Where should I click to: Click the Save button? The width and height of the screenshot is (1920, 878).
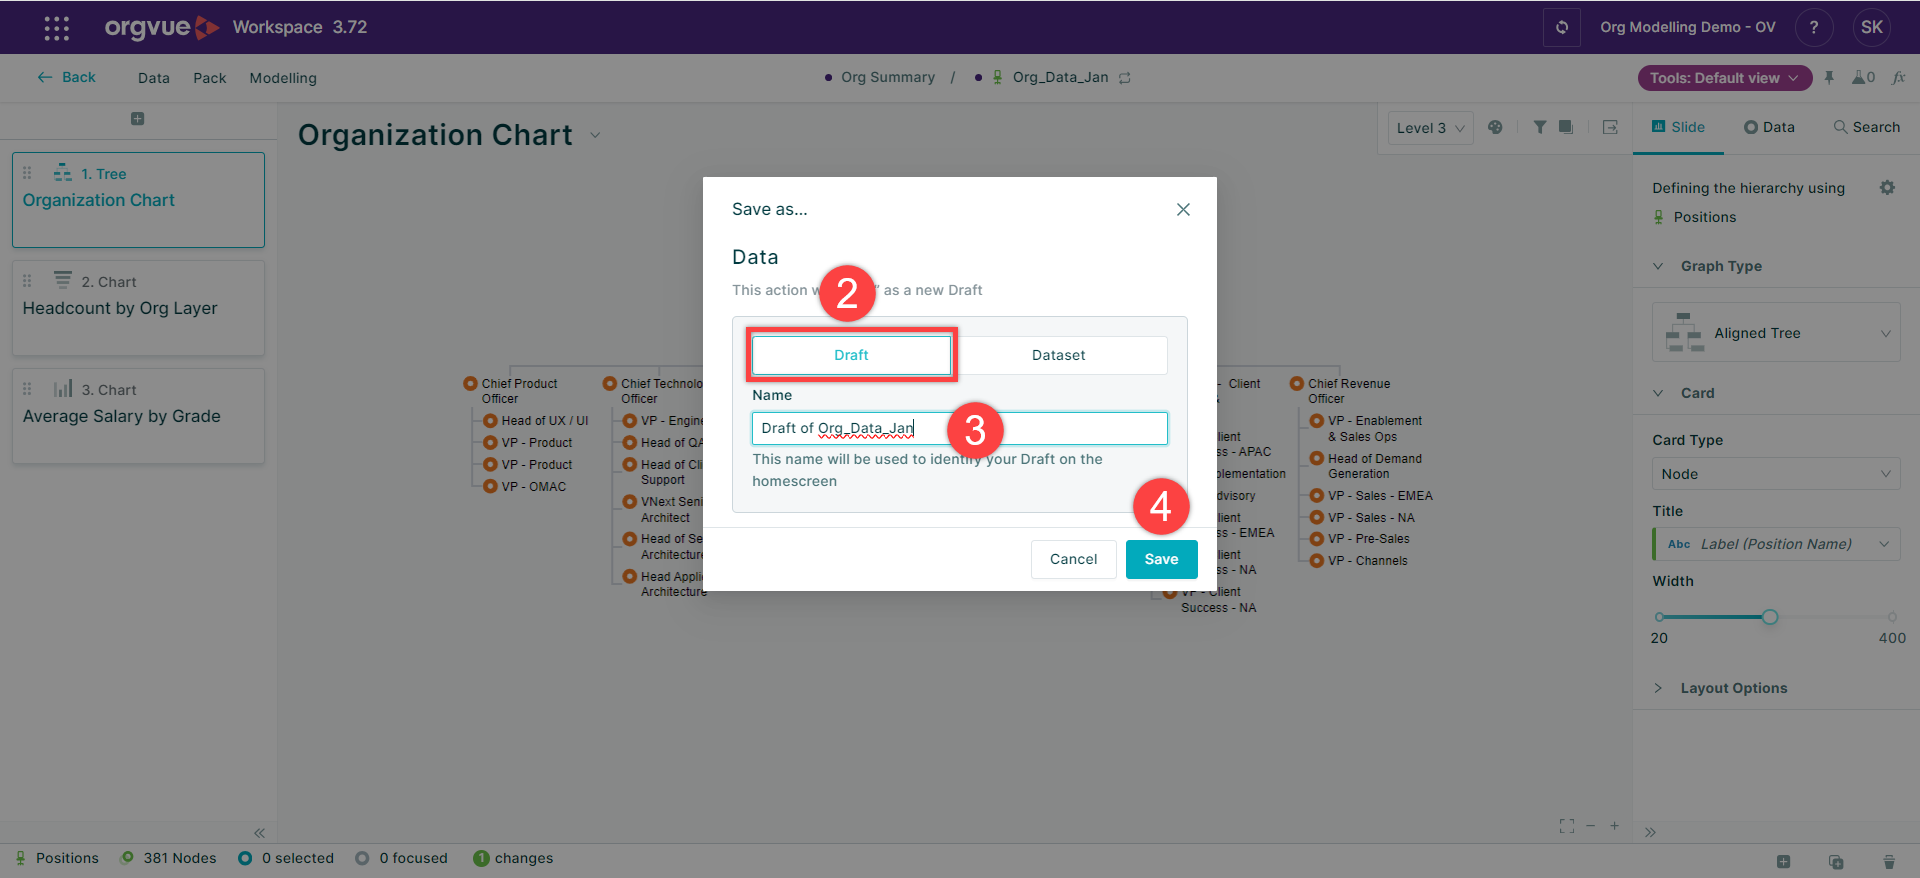[x=1161, y=559]
